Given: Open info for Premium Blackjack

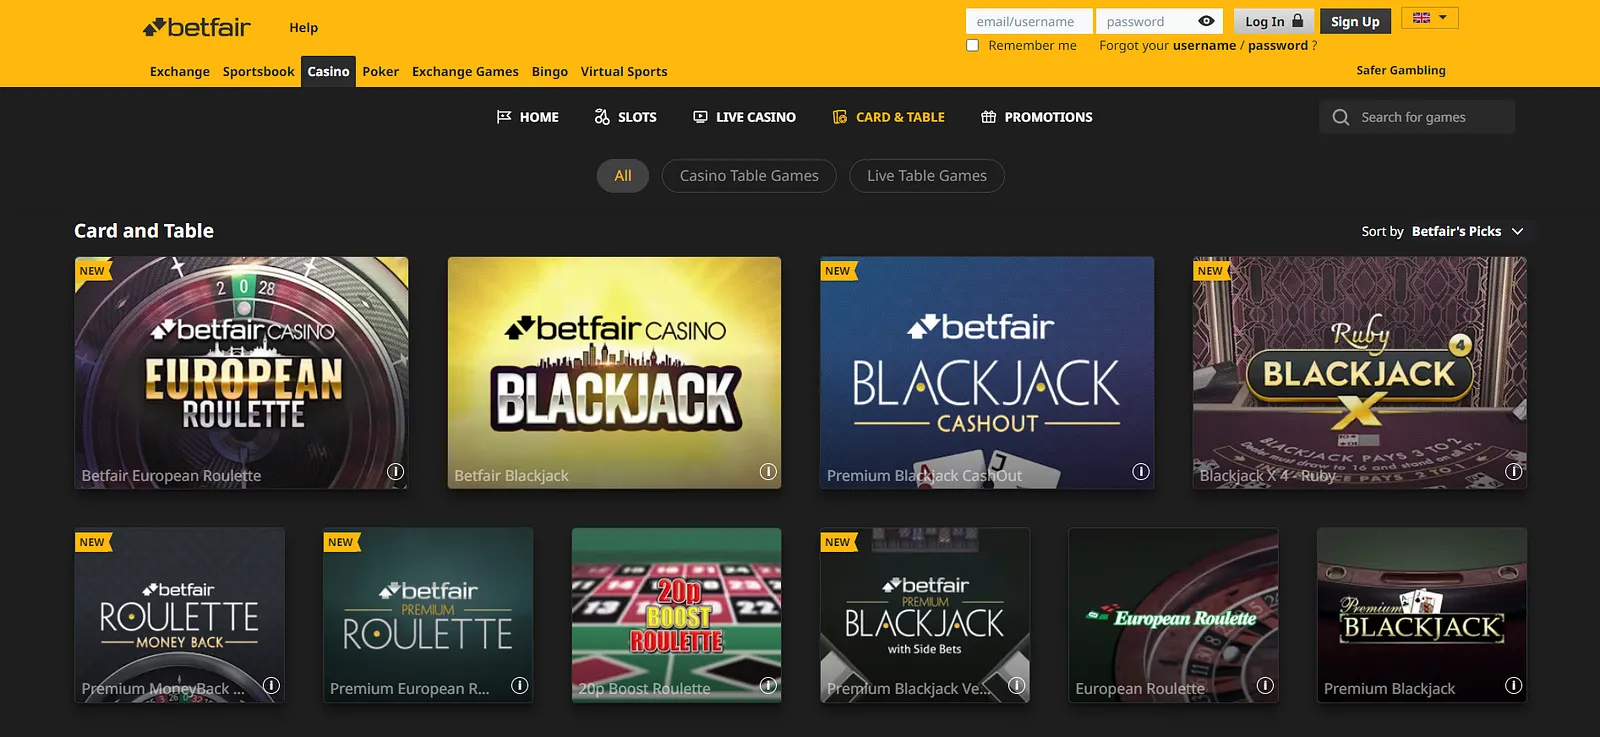Looking at the screenshot, I should (1514, 685).
